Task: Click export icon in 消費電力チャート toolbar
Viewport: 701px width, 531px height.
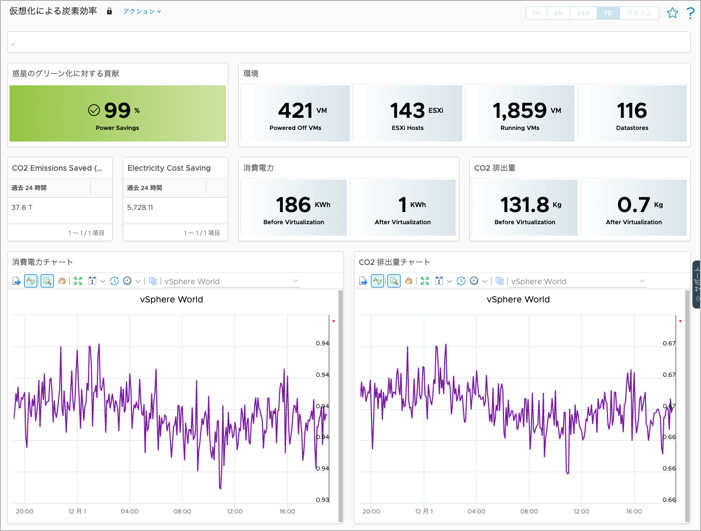Action: [17, 281]
